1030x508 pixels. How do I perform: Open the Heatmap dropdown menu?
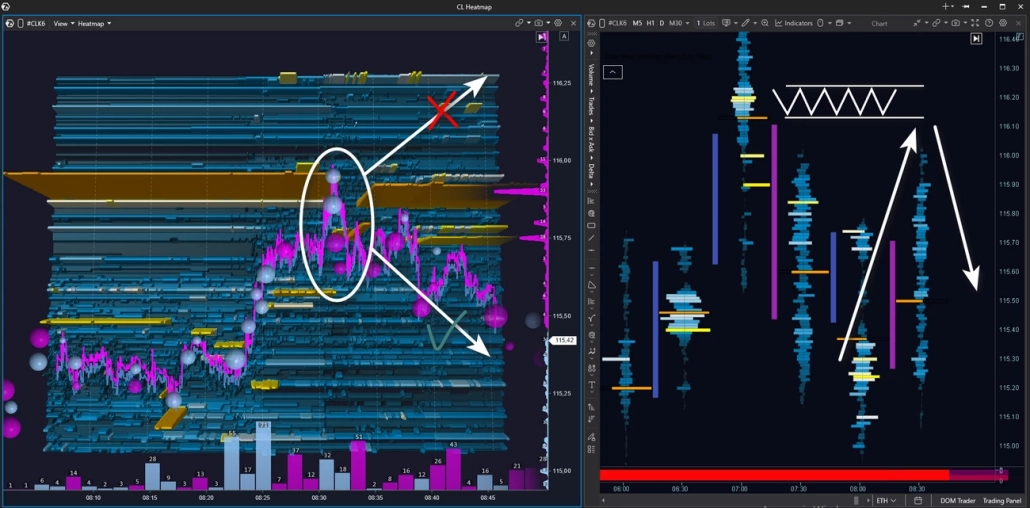[x=95, y=23]
